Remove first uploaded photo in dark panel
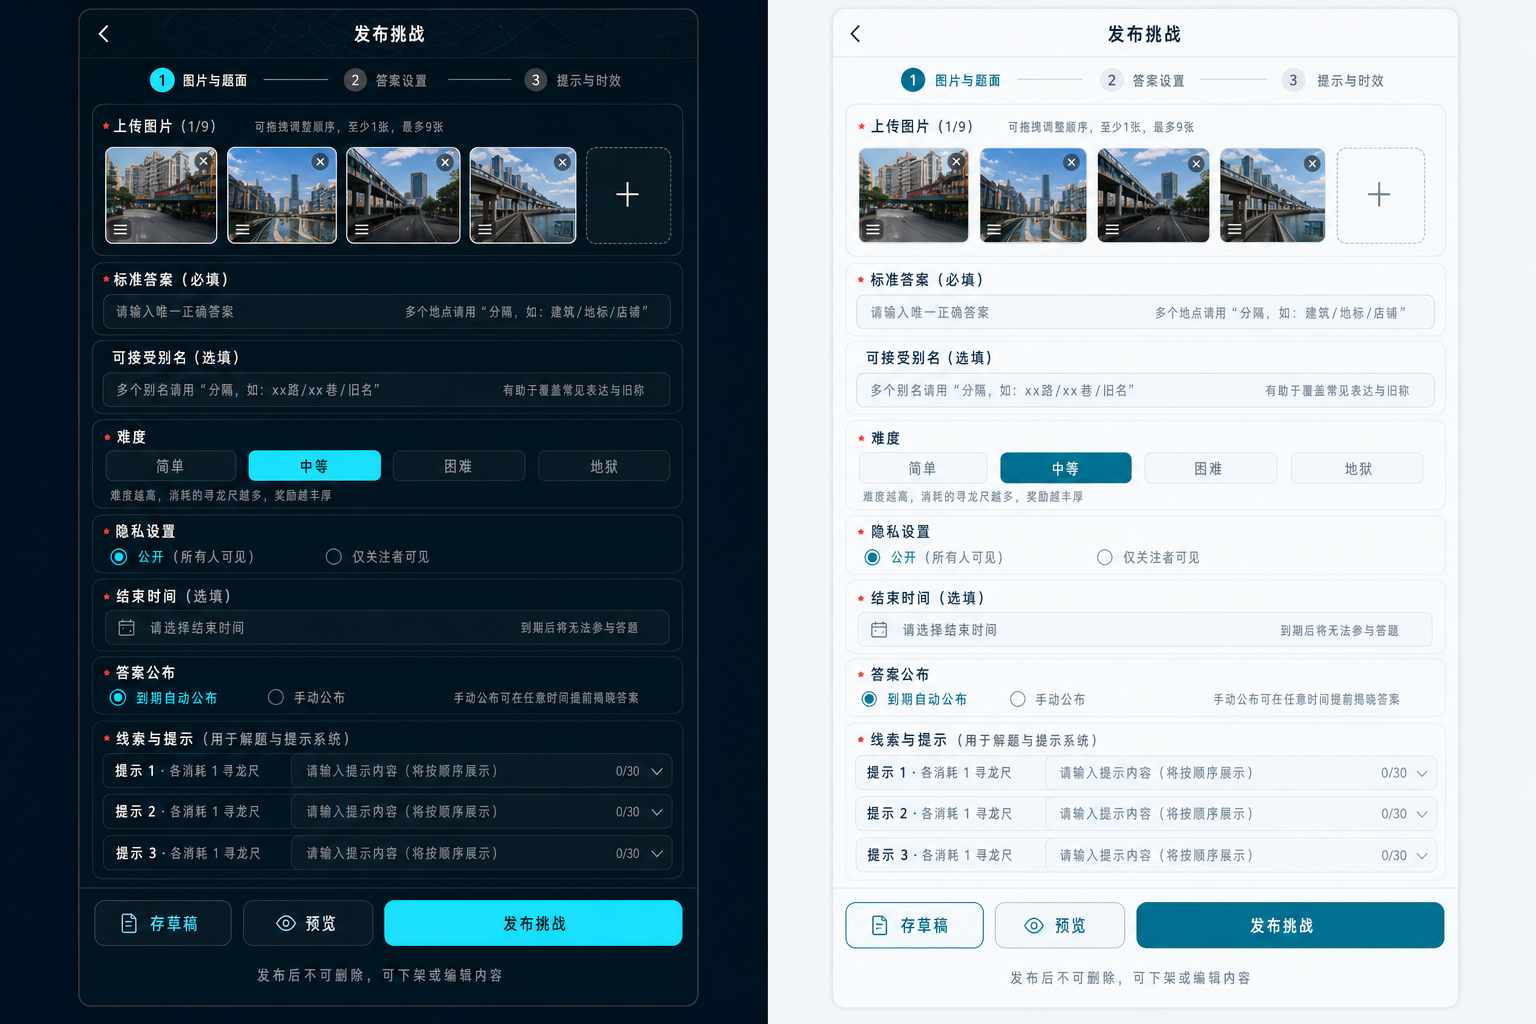Screen dimensions: 1536x1024 pos(203,161)
